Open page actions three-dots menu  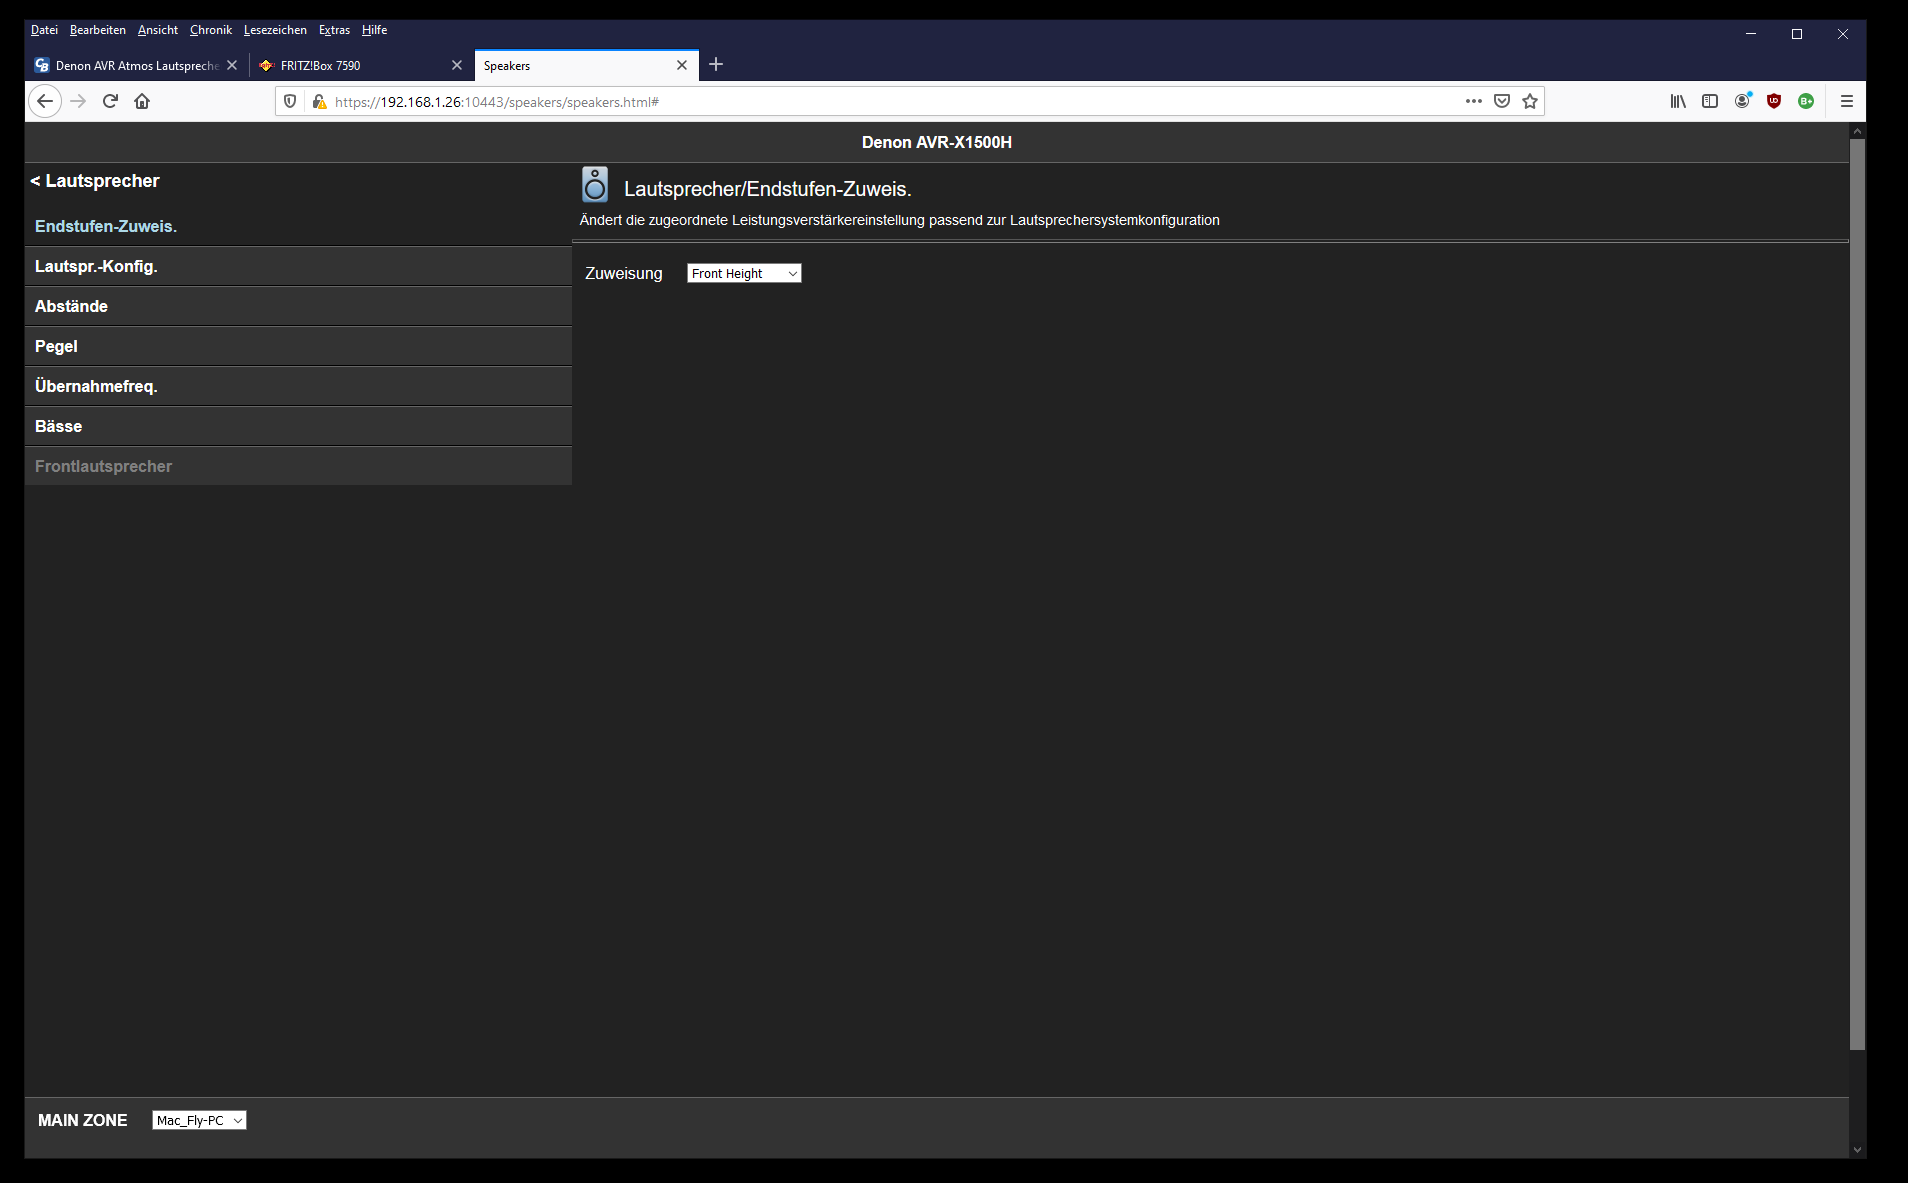1474,101
